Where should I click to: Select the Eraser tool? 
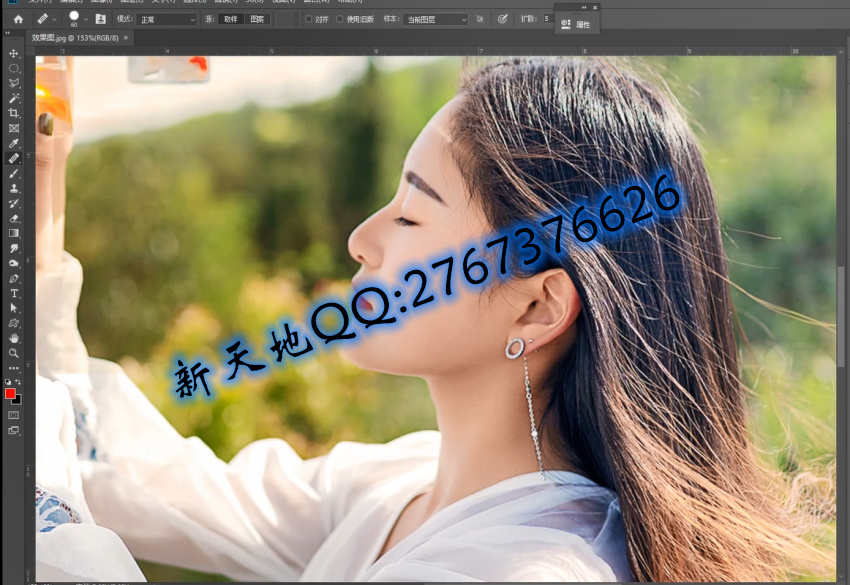[14, 218]
